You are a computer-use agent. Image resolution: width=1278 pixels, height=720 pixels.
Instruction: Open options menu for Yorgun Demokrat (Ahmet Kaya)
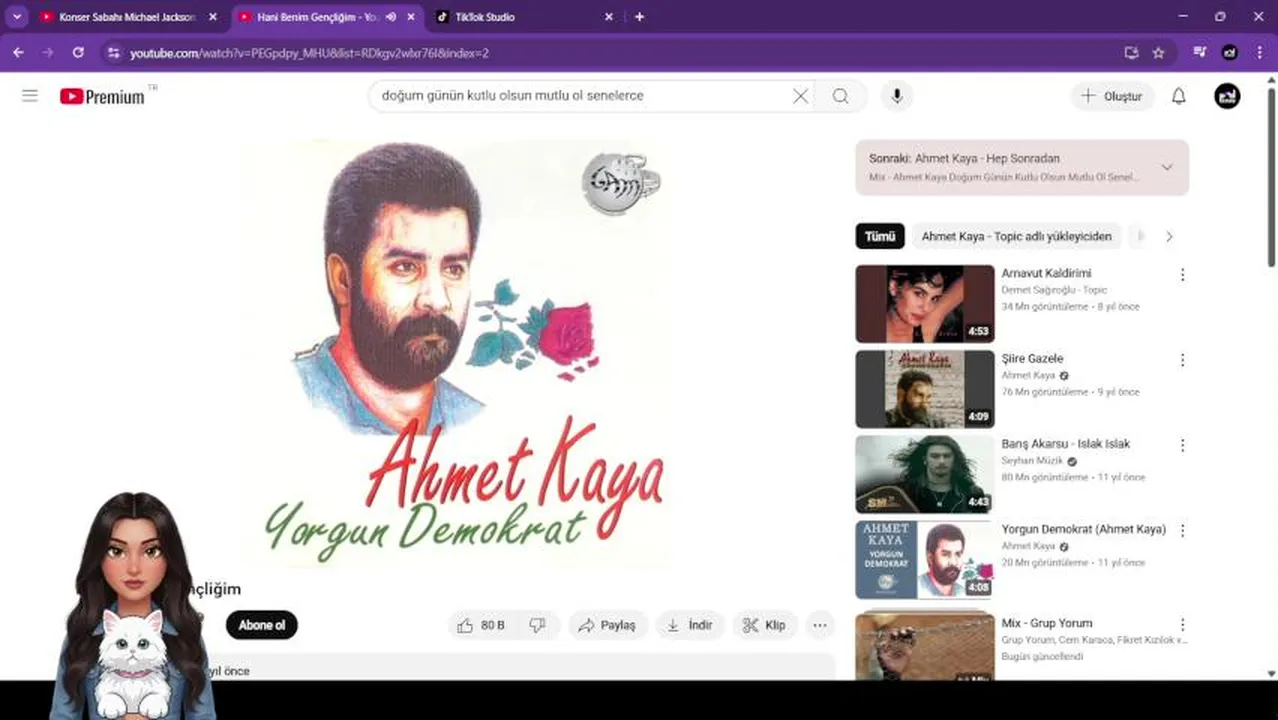pyautogui.click(x=1182, y=530)
